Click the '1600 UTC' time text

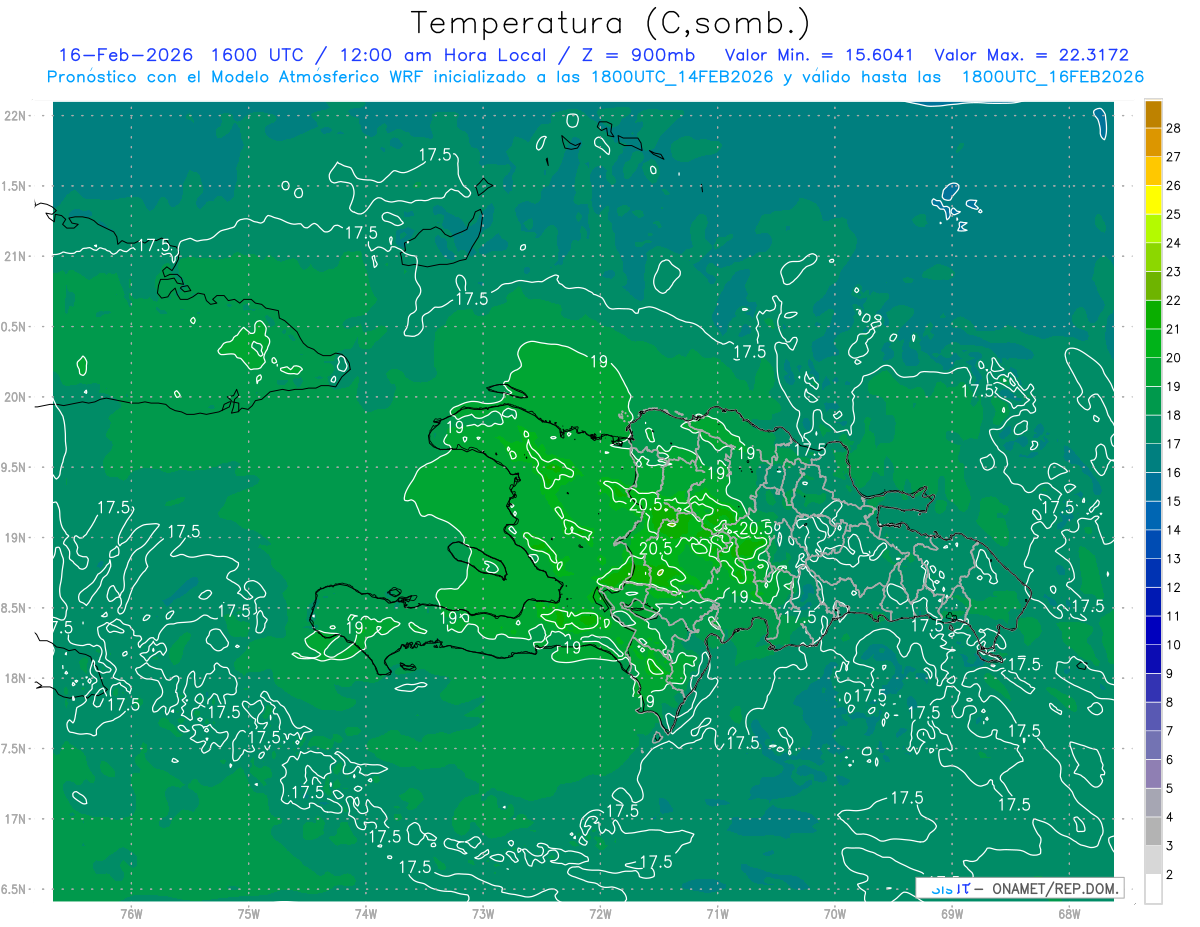pos(260,55)
